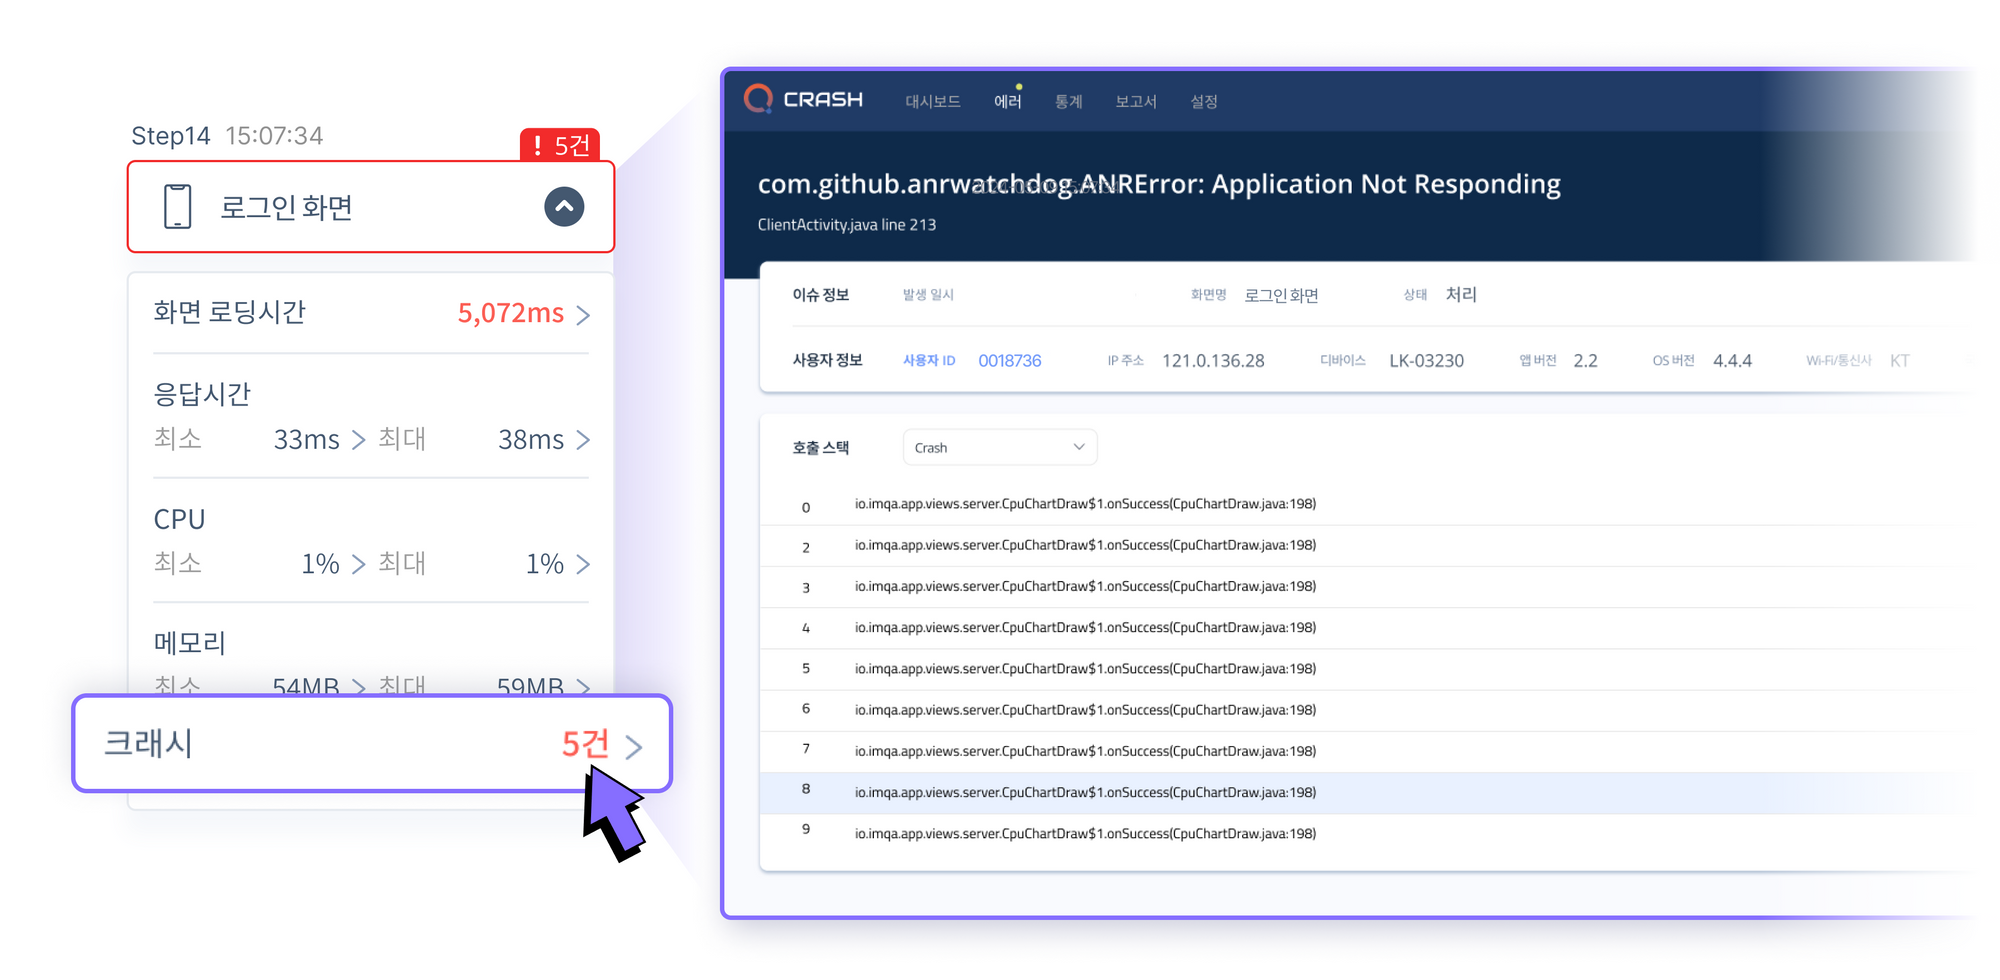2000x980 pixels.
Task: Click the red 5건 alert badge
Action: coord(560,145)
